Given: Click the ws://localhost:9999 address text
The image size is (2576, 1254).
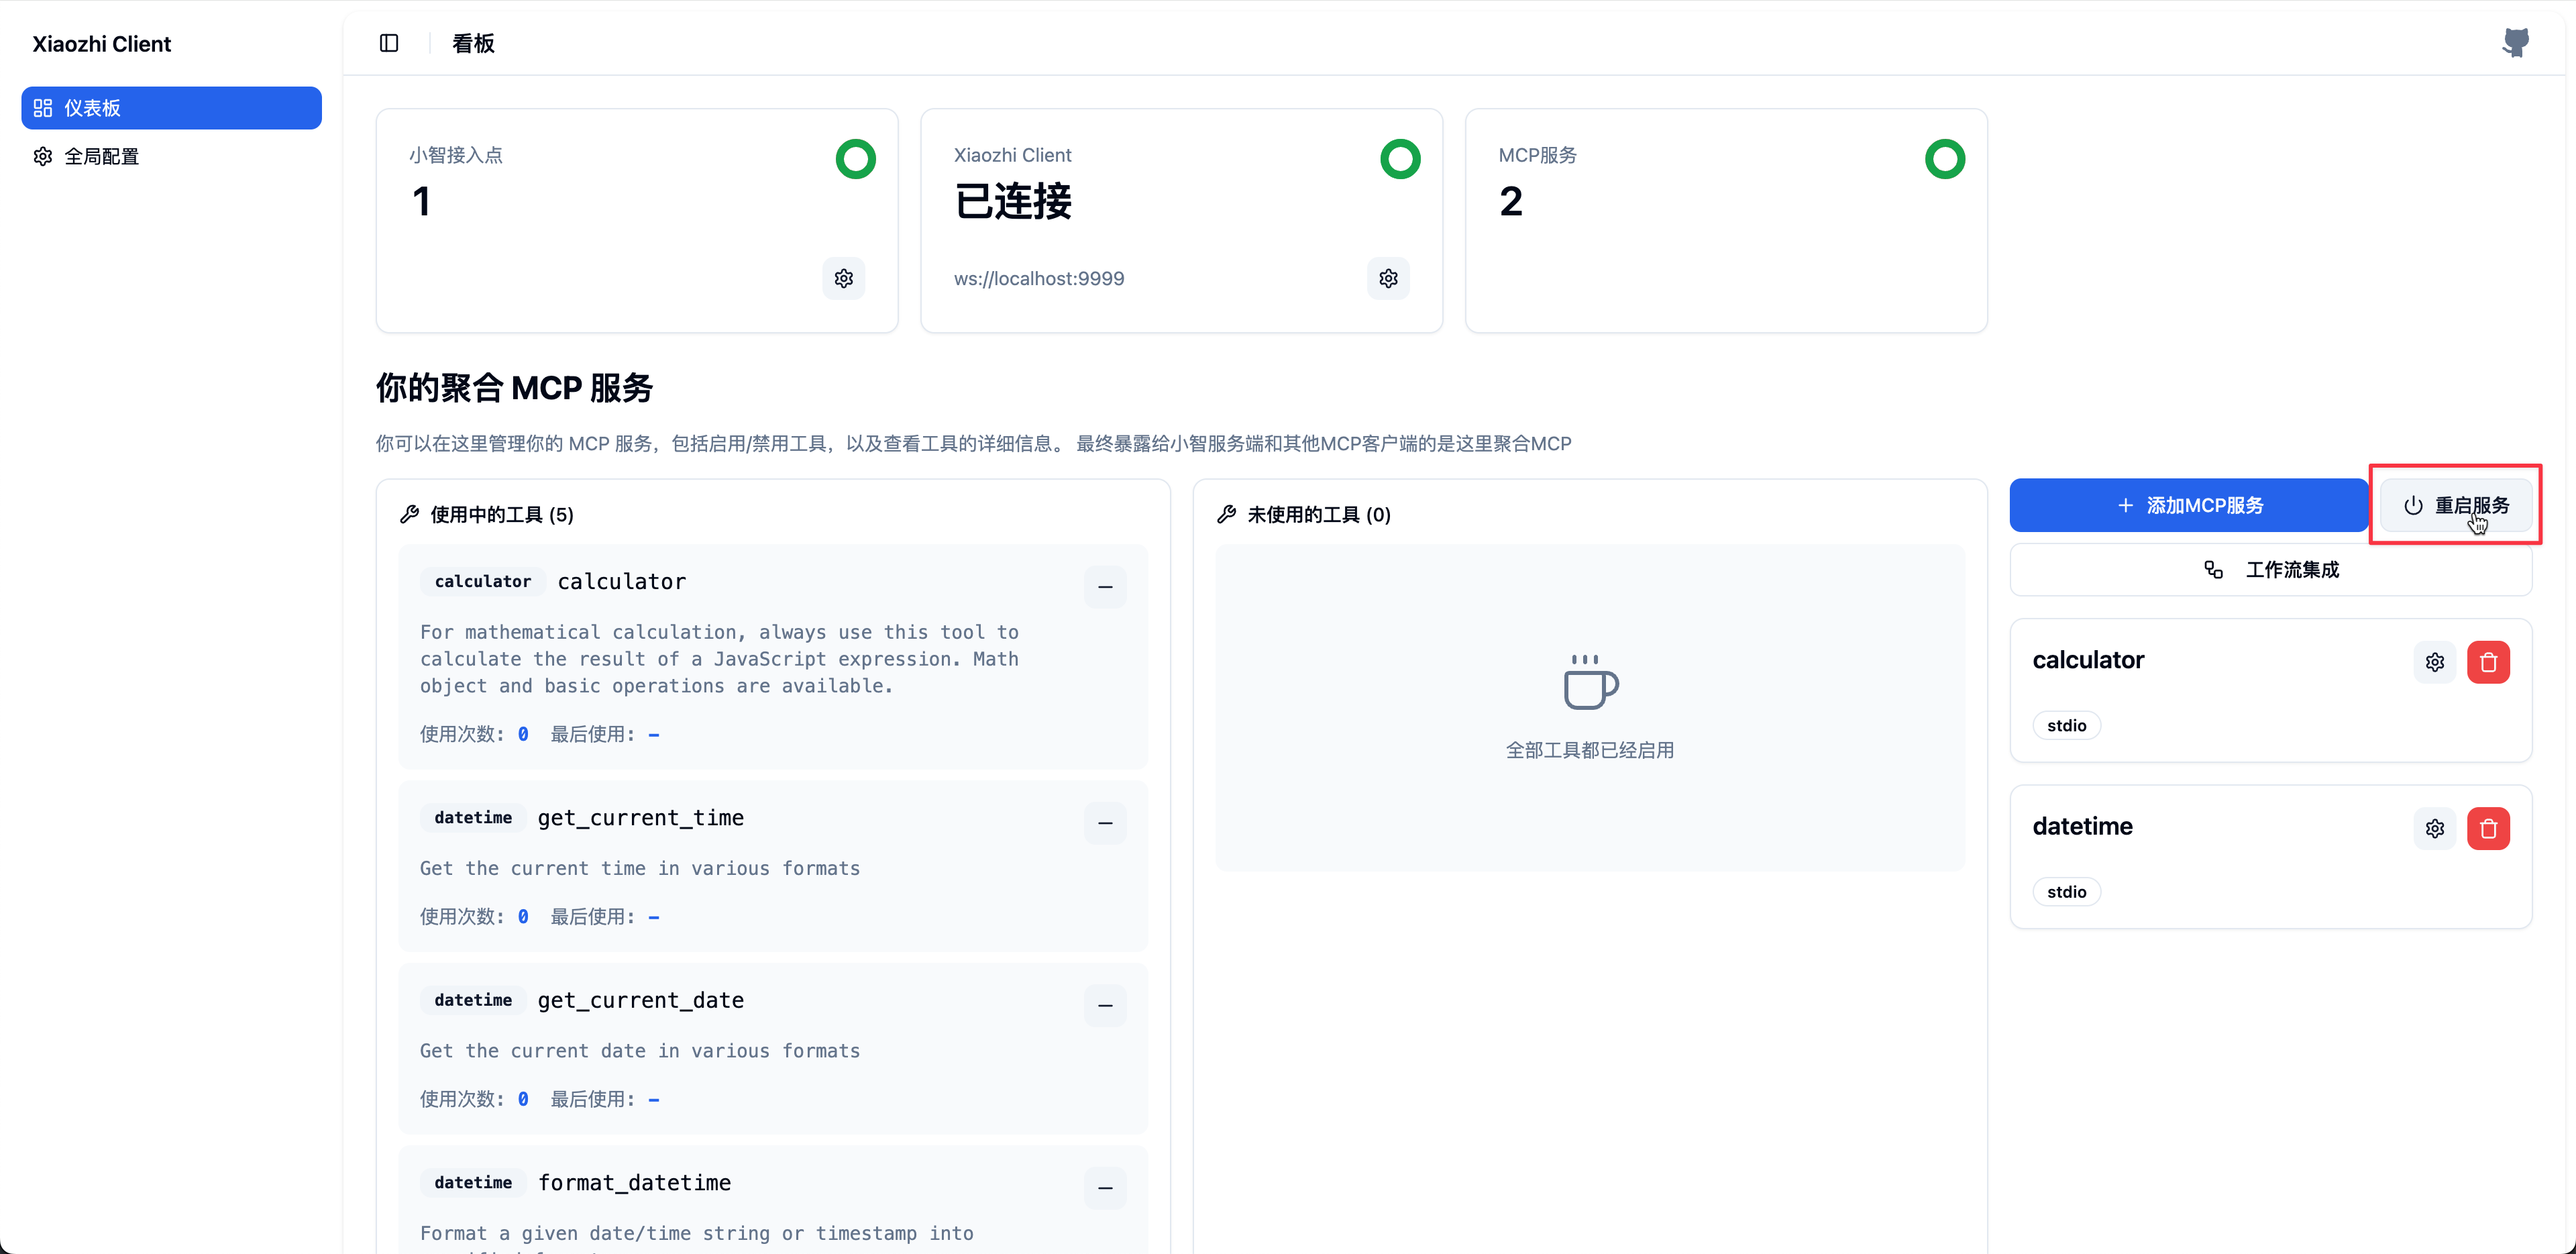Looking at the screenshot, I should [x=1038, y=279].
